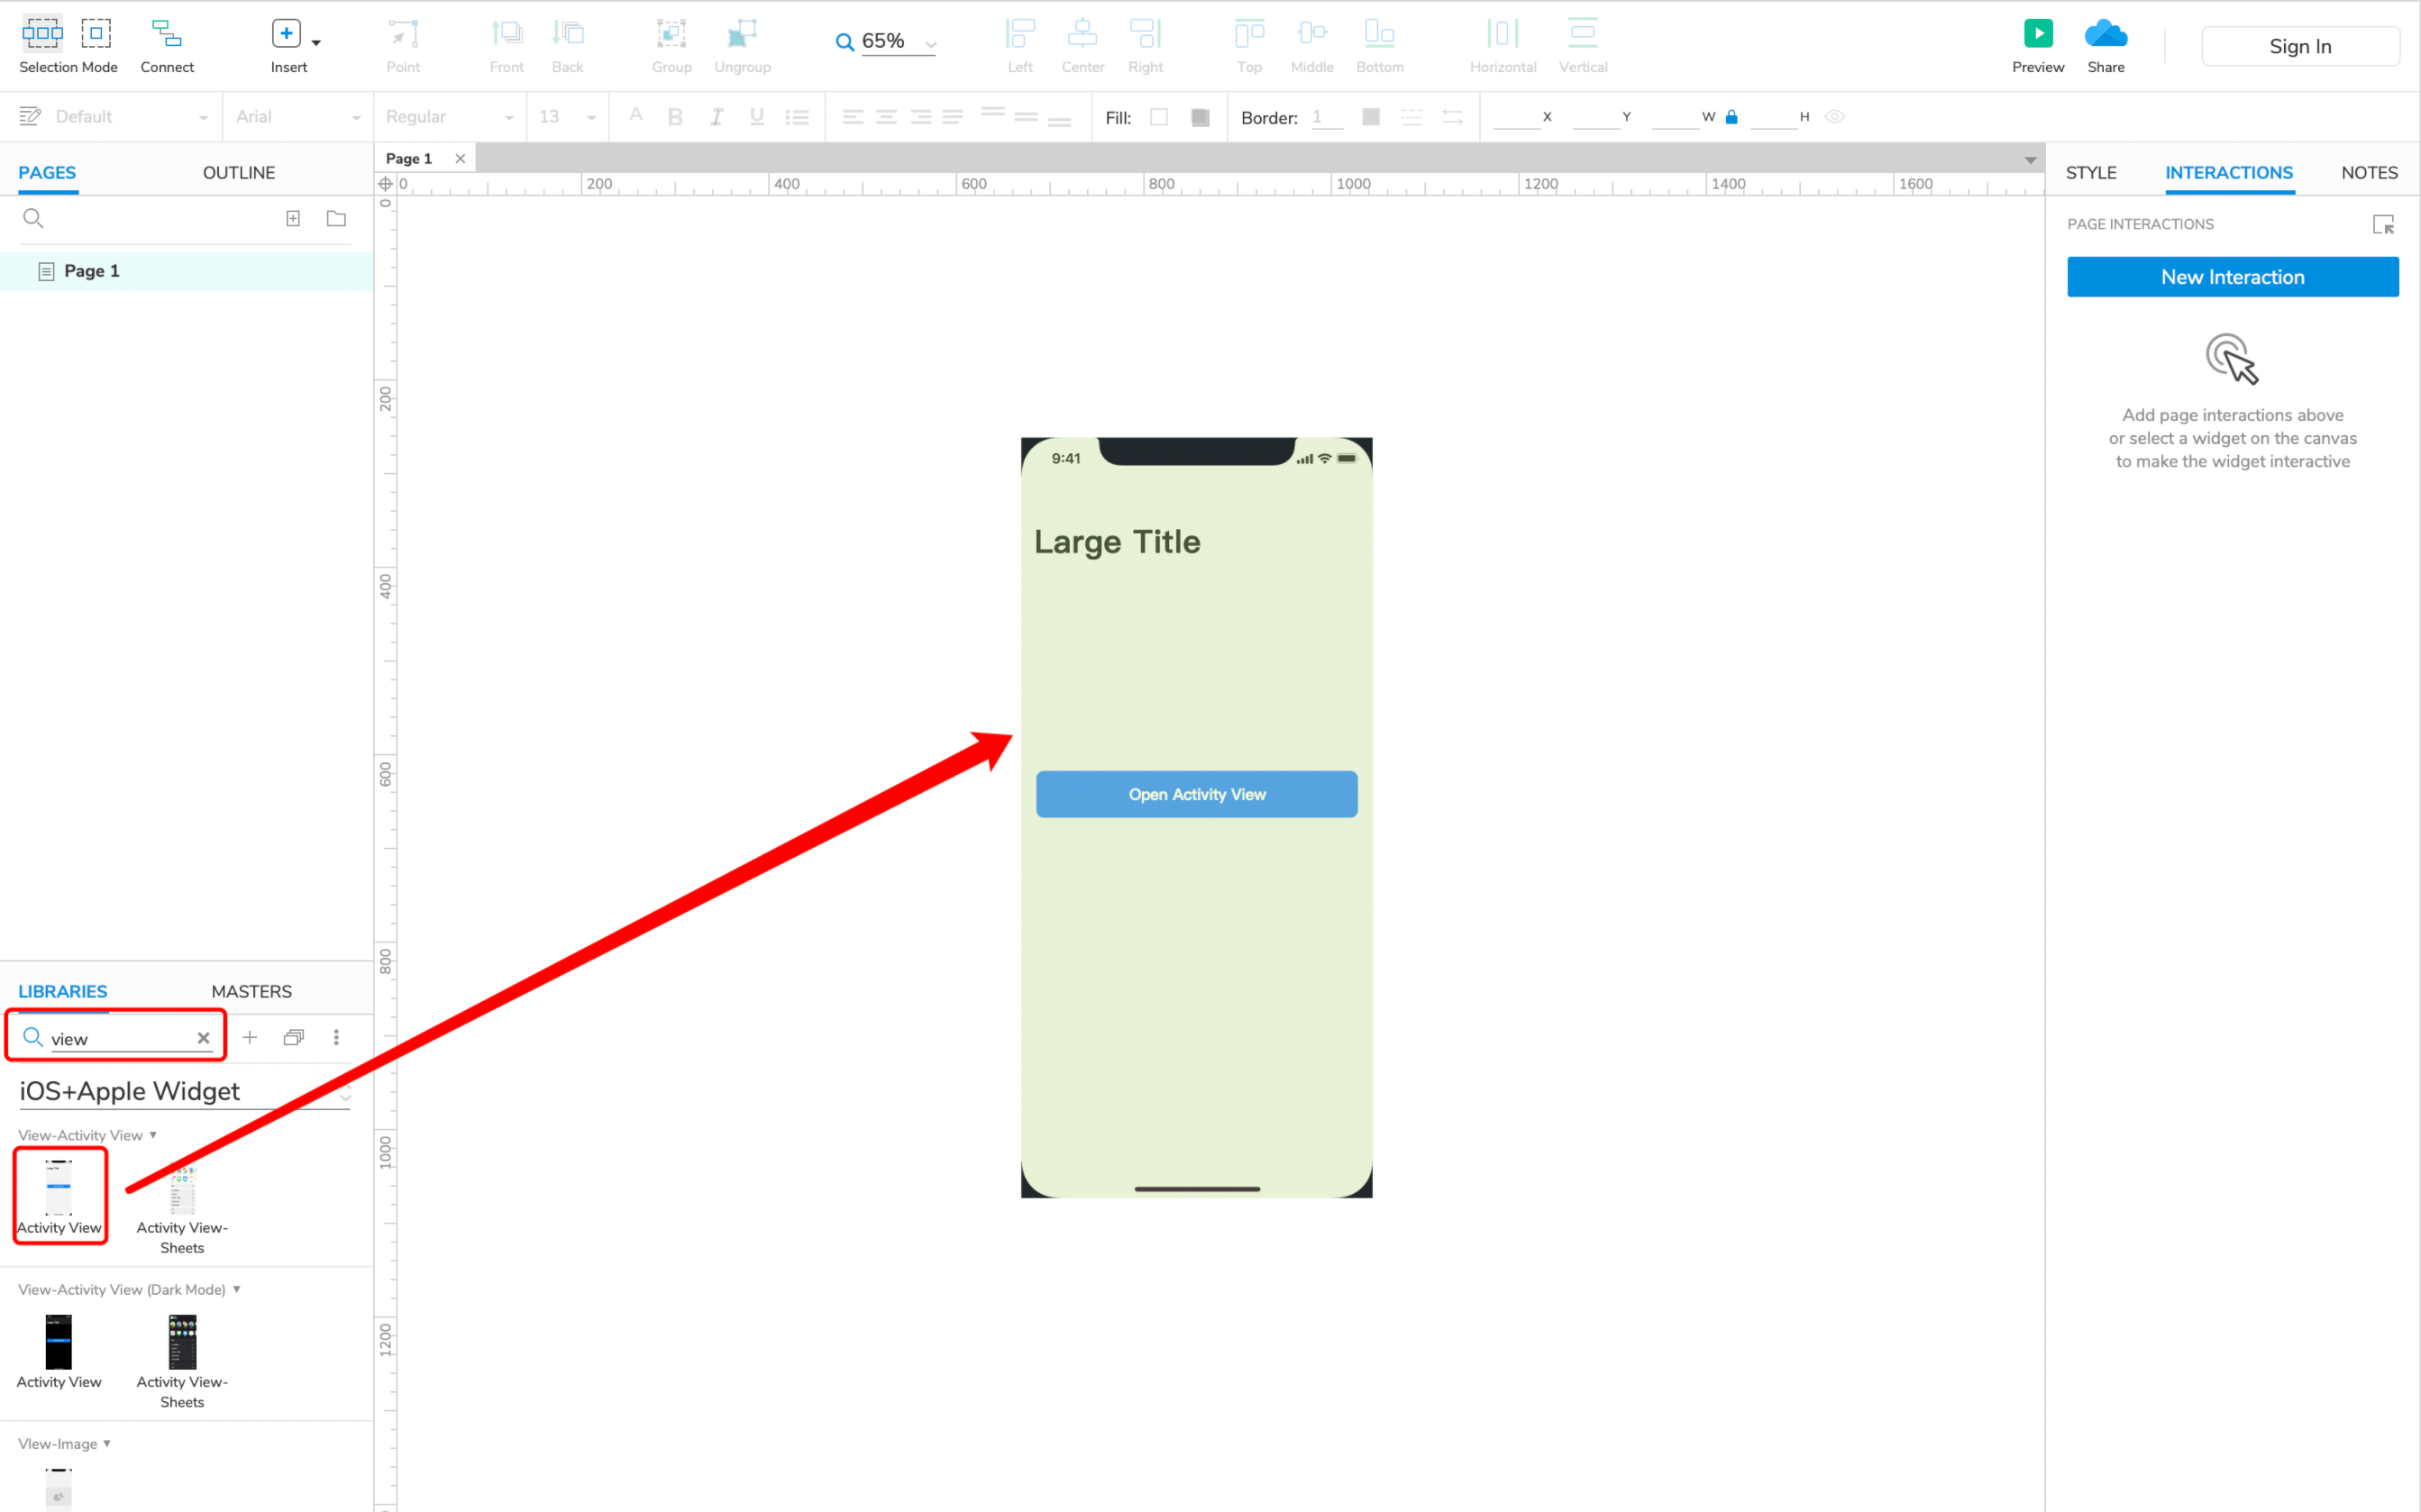Select the Point tool

point(402,43)
